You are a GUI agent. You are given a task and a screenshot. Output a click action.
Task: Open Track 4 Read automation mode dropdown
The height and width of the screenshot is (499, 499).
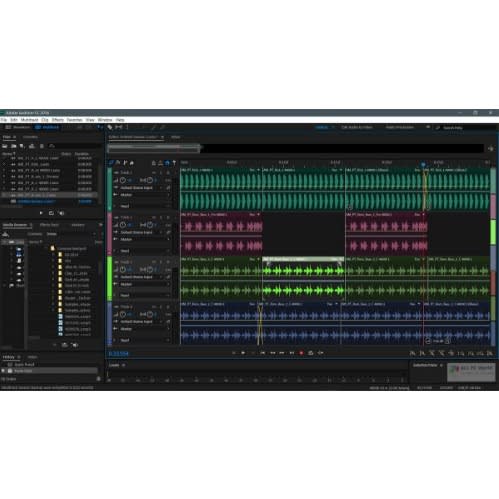[145, 340]
